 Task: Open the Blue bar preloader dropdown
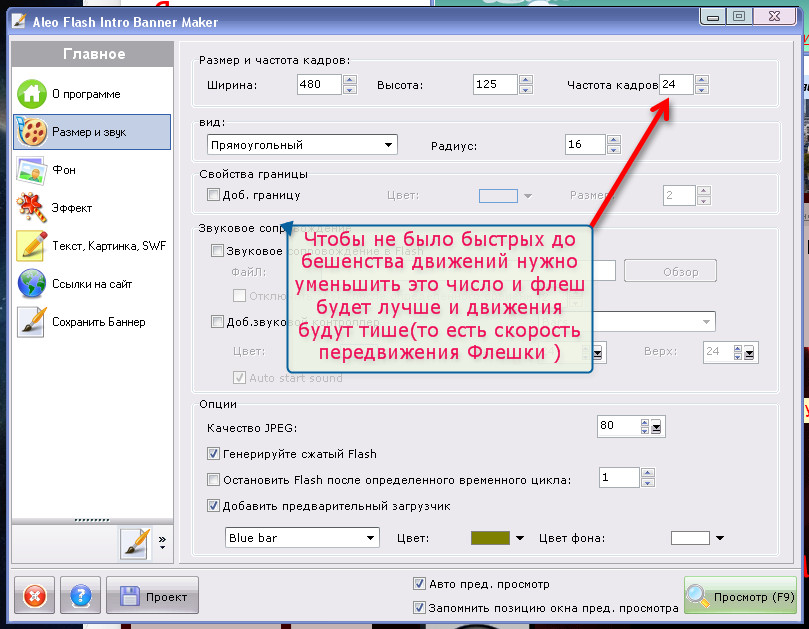(x=302, y=538)
